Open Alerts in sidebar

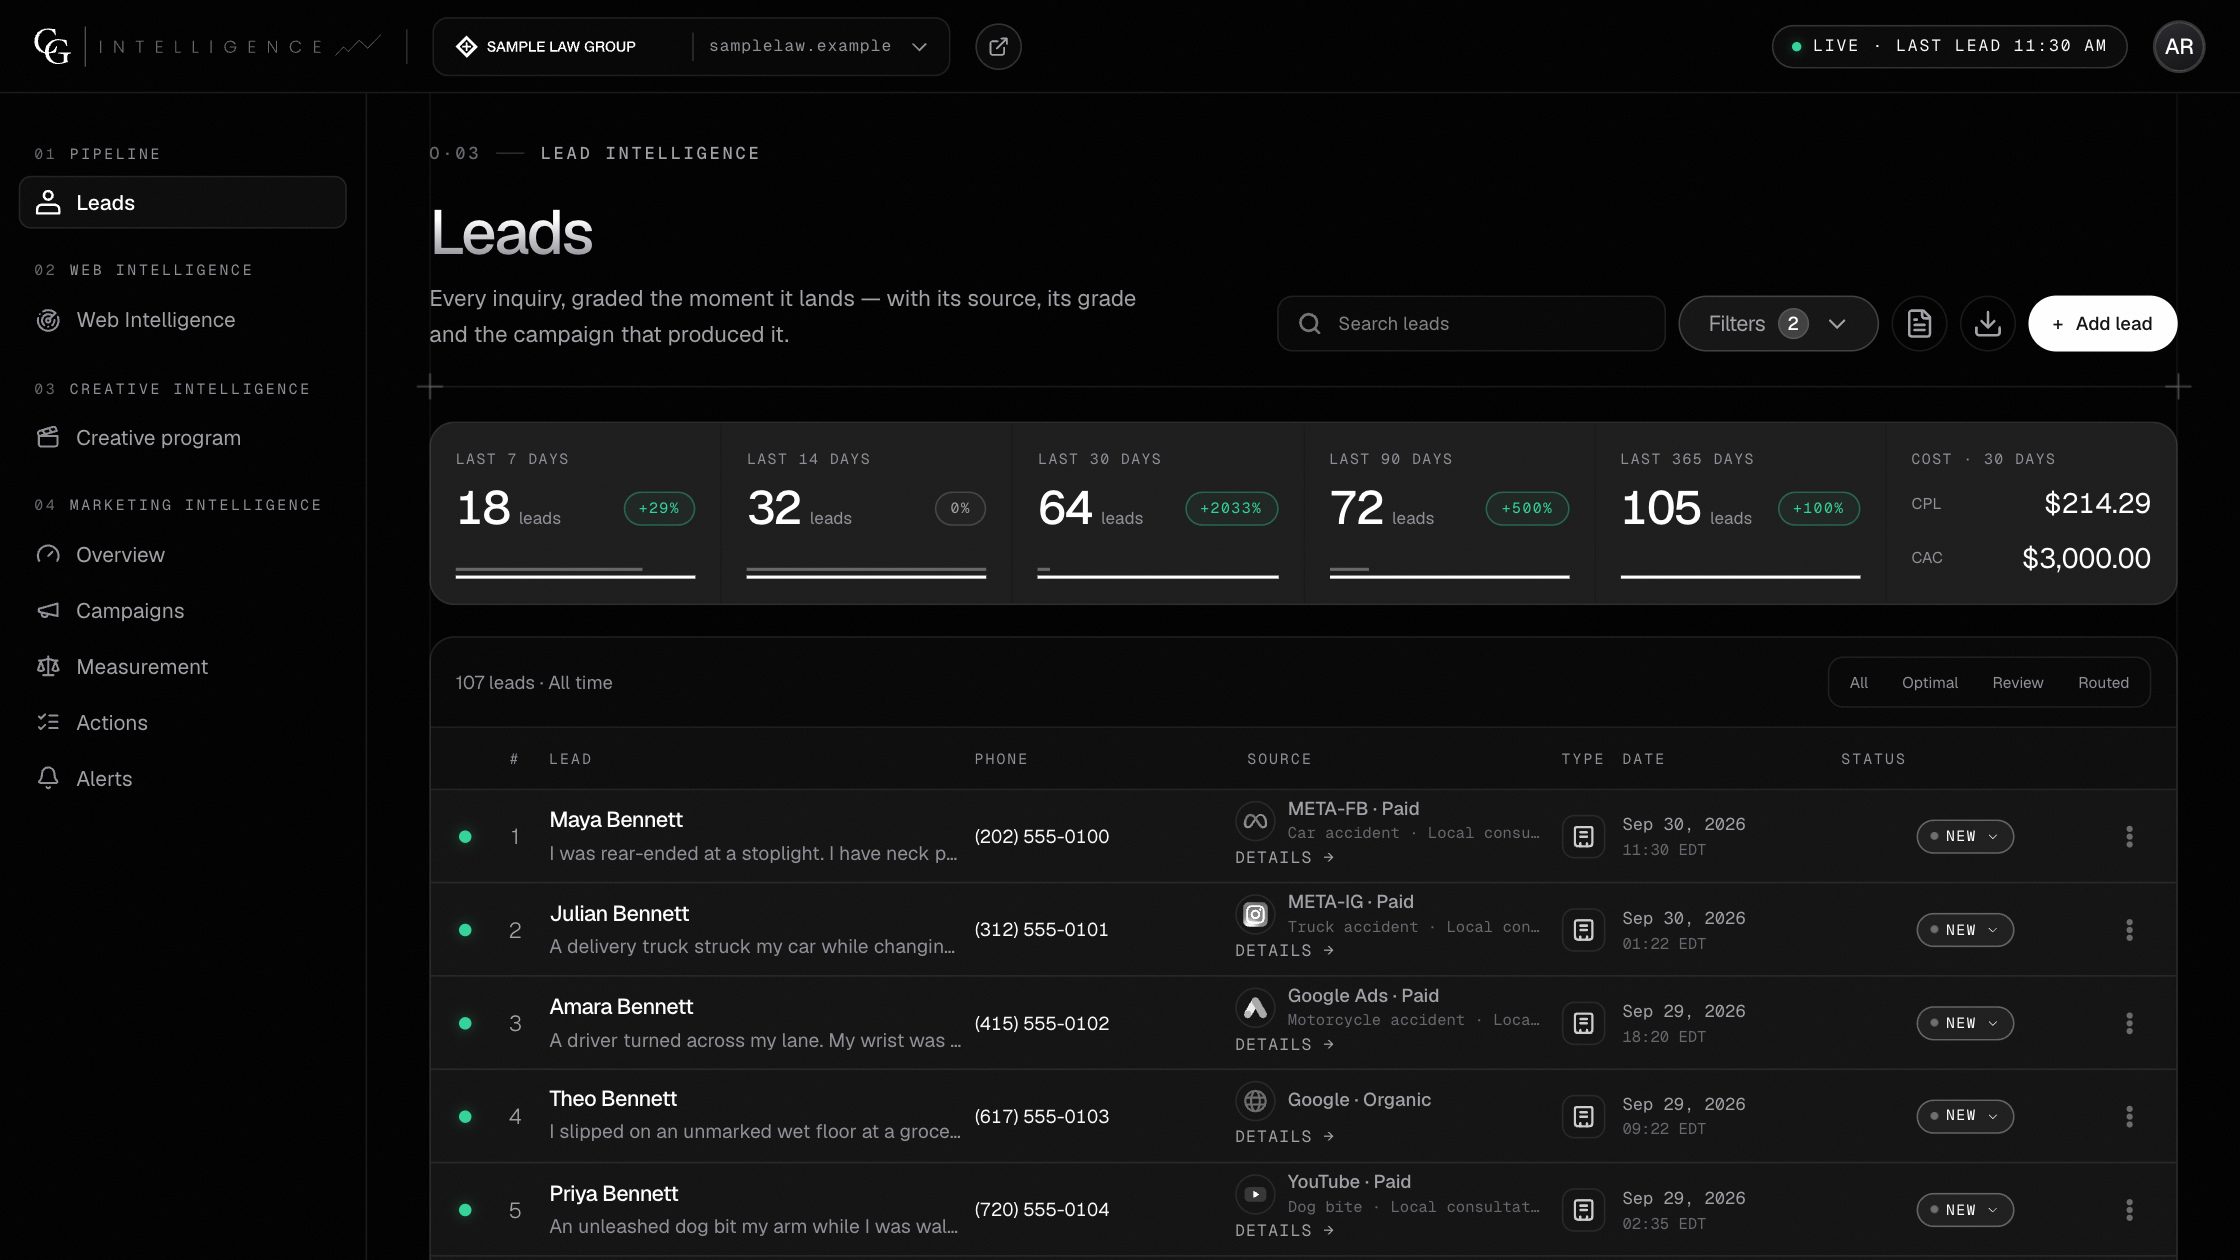183,779
